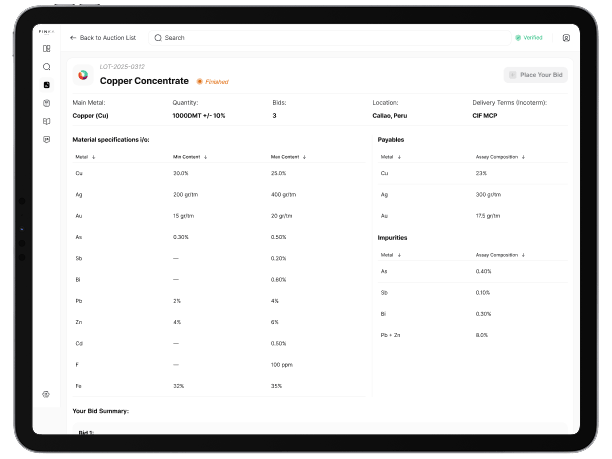This screenshot has height=459, width=612.
Task: Click the Copper Concentrate lot logo
Action: [83, 75]
